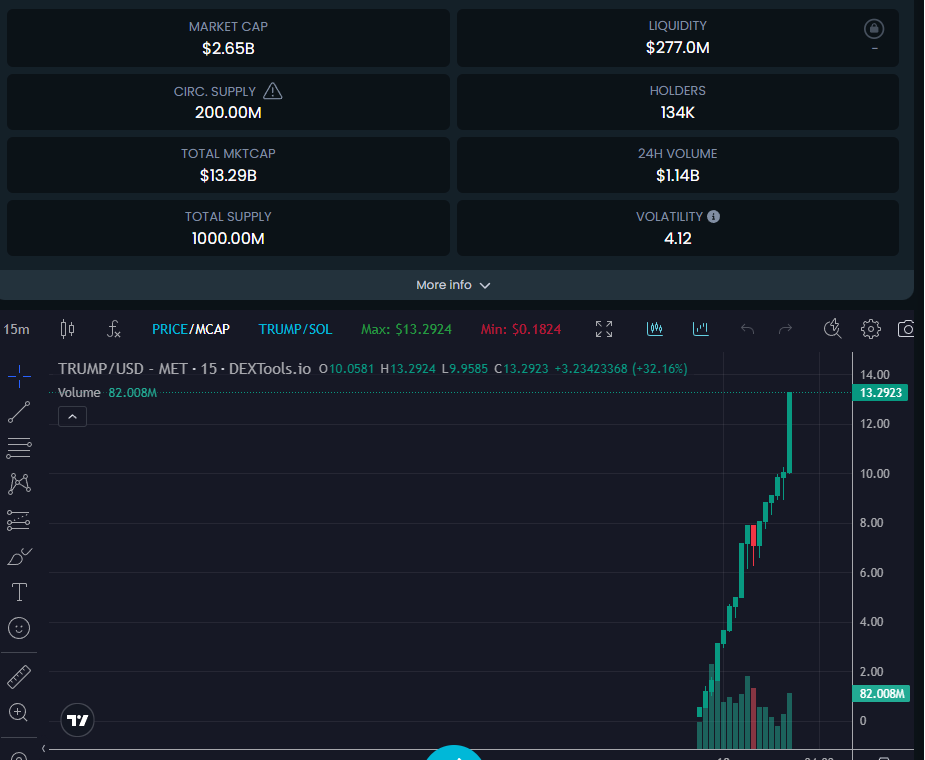Viewport: 925px width, 760px height.
Task: Switch chart to MCAP mode
Action: tap(212, 329)
